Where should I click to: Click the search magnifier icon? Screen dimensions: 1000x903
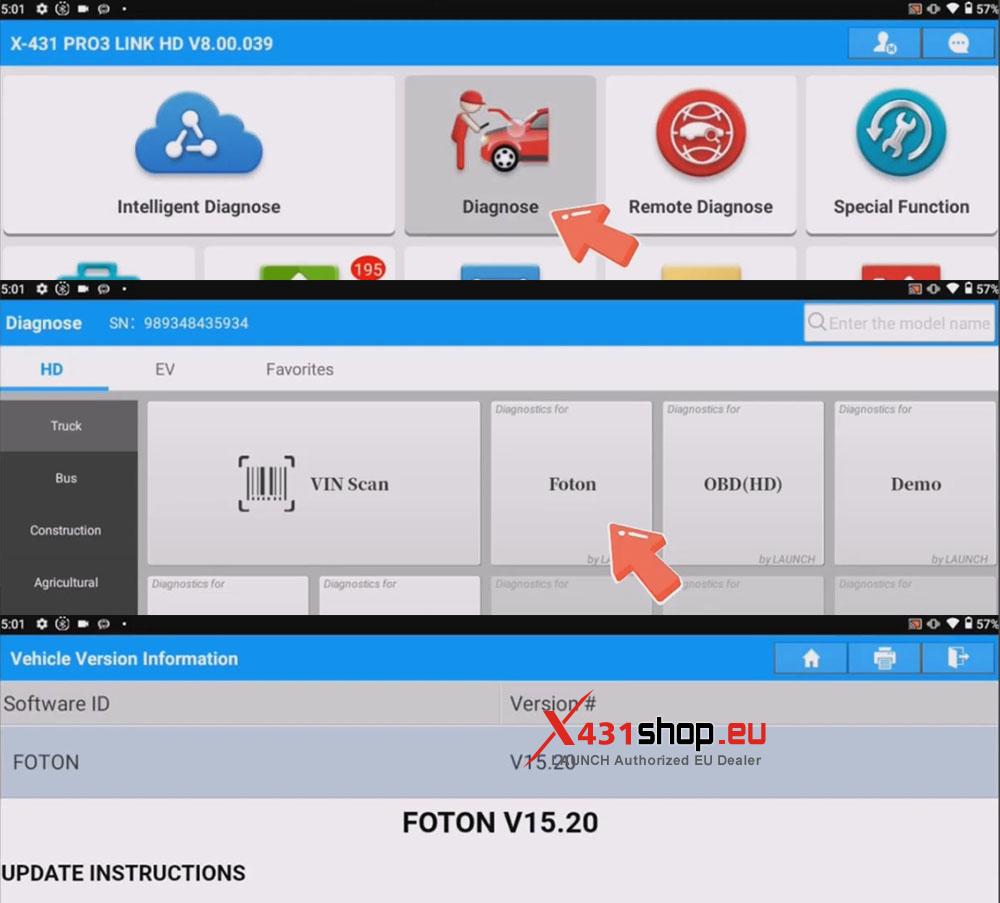pyautogui.click(x=816, y=322)
